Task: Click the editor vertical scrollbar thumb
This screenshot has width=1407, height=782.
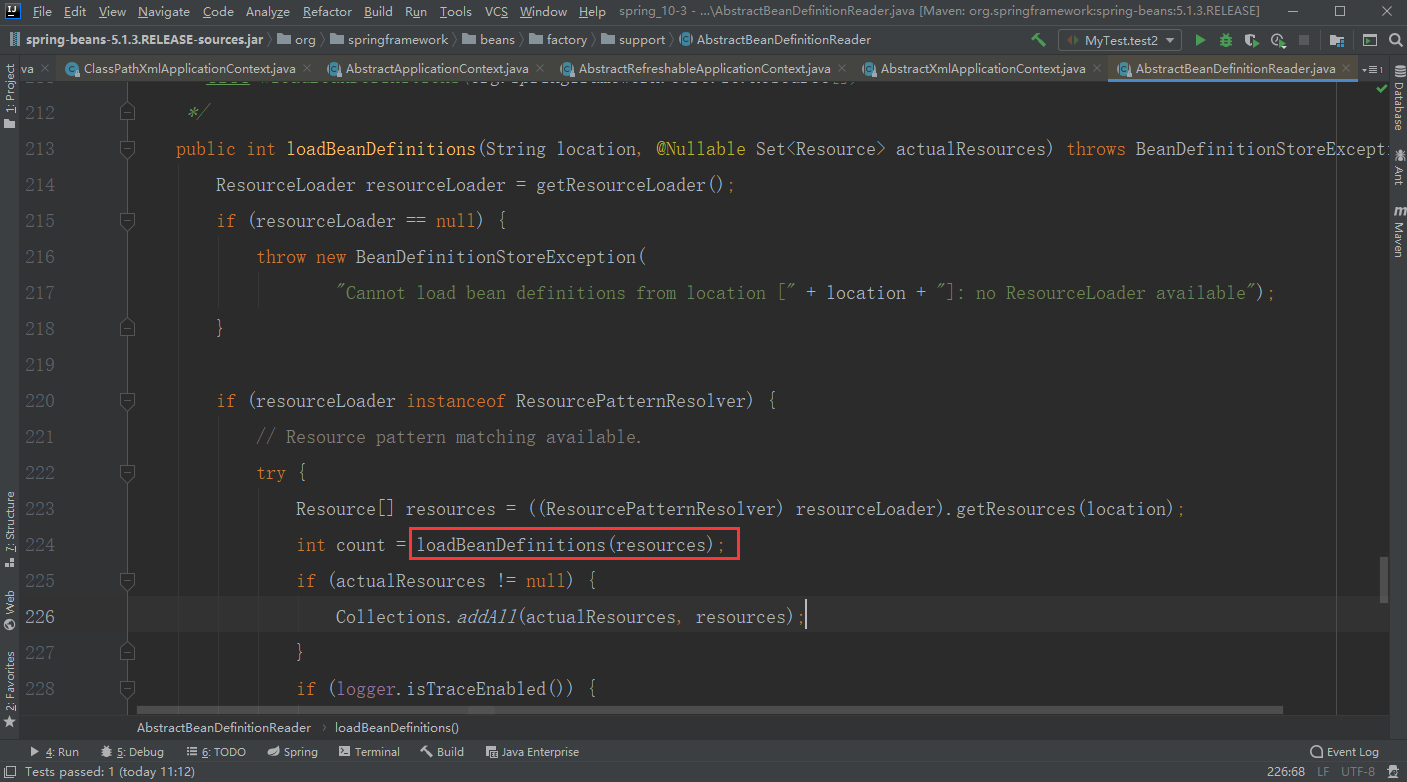Action: coord(1383,580)
